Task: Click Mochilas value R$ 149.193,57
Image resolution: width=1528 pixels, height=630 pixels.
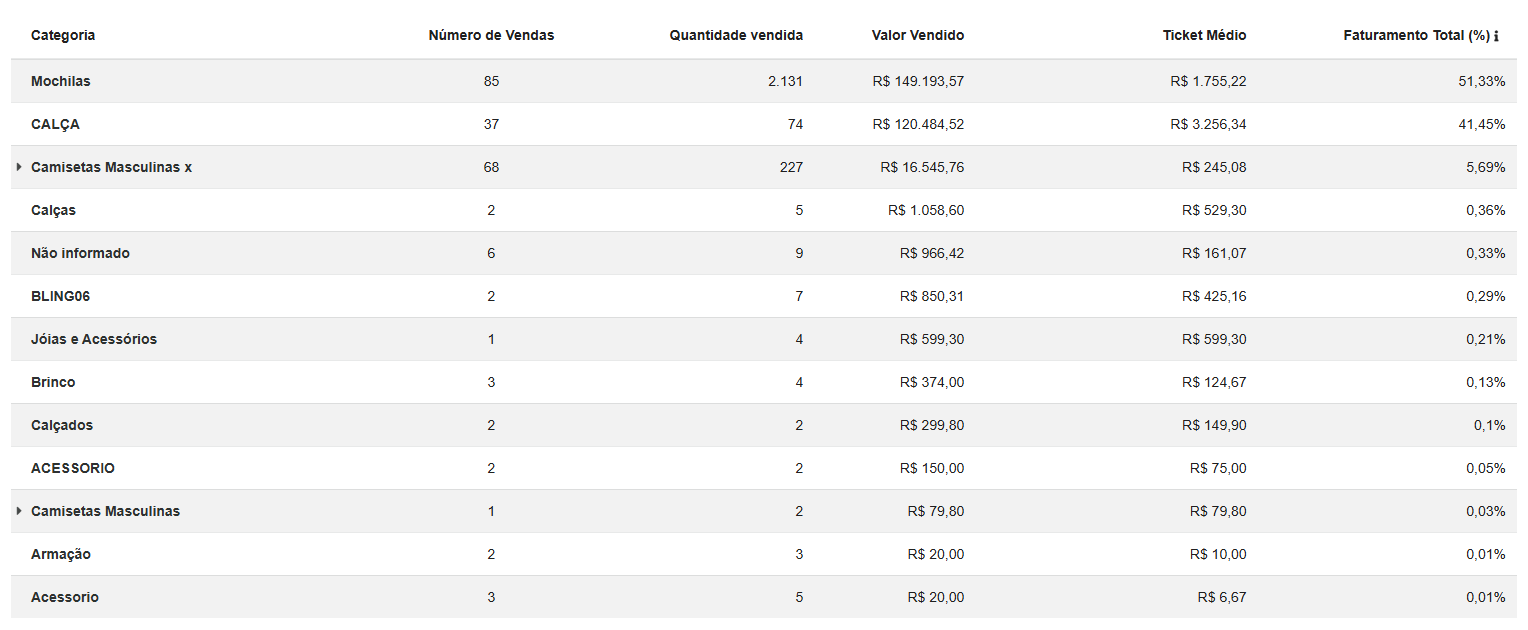Action: click(x=918, y=81)
